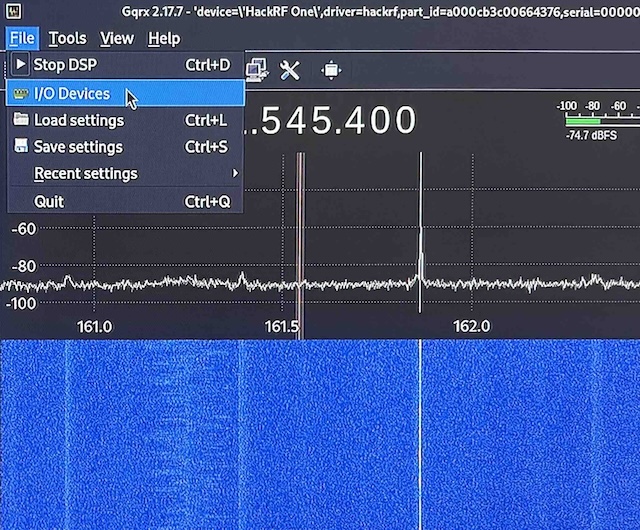Click the 162.0 frequency axis label
The height and width of the screenshot is (530, 640).
(471, 327)
